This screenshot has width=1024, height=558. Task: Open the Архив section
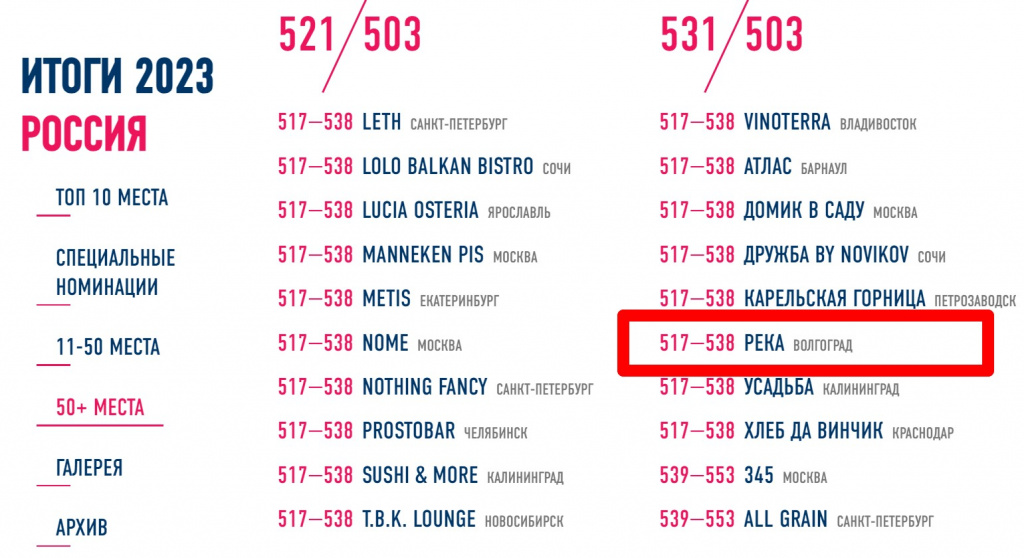[81, 527]
